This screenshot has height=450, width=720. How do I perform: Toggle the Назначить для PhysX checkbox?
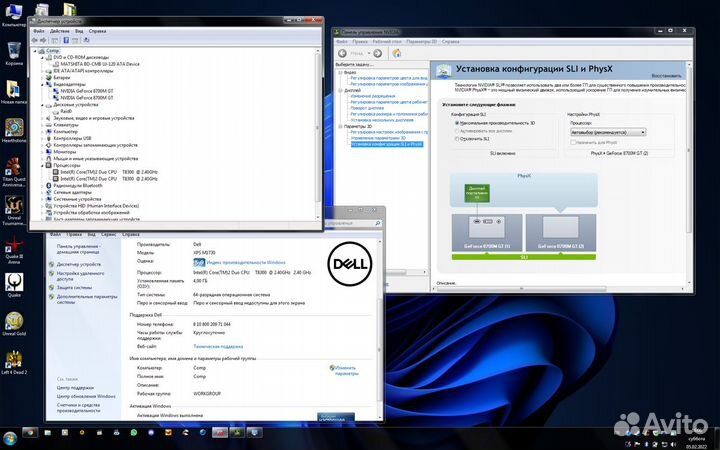pyautogui.click(x=573, y=143)
